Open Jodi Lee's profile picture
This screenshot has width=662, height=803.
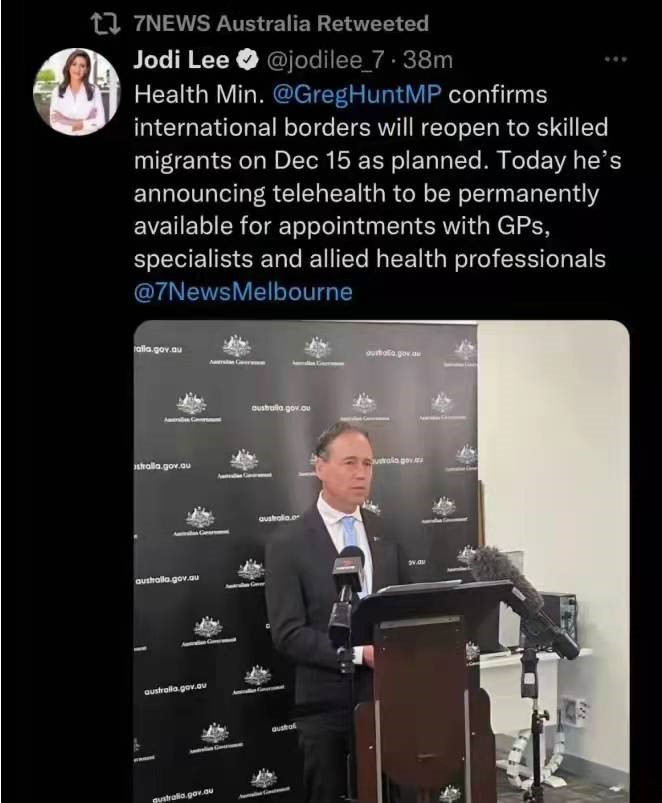[x=77, y=91]
